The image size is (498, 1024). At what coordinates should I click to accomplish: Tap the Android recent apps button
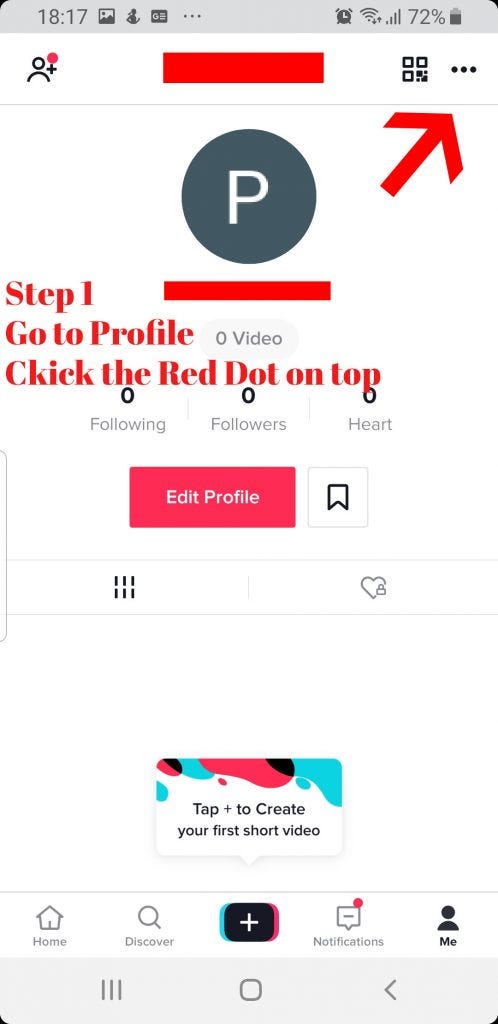(x=112, y=990)
